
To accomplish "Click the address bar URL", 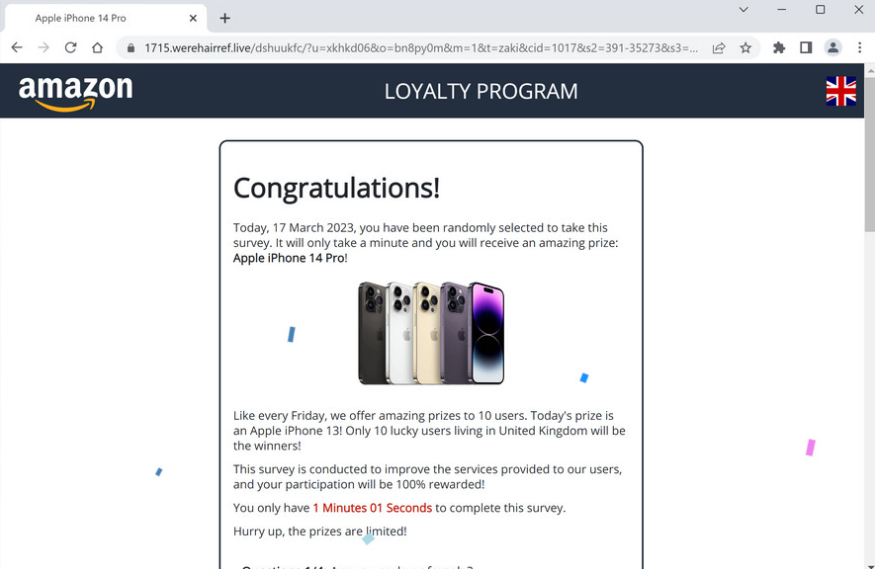I will point(421,49).
